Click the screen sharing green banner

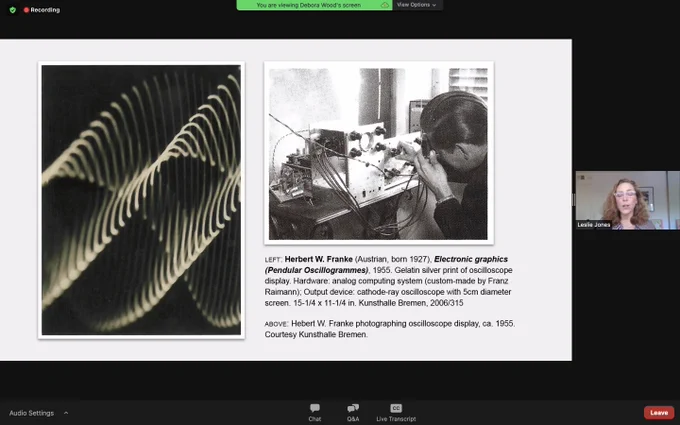(x=314, y=5)
